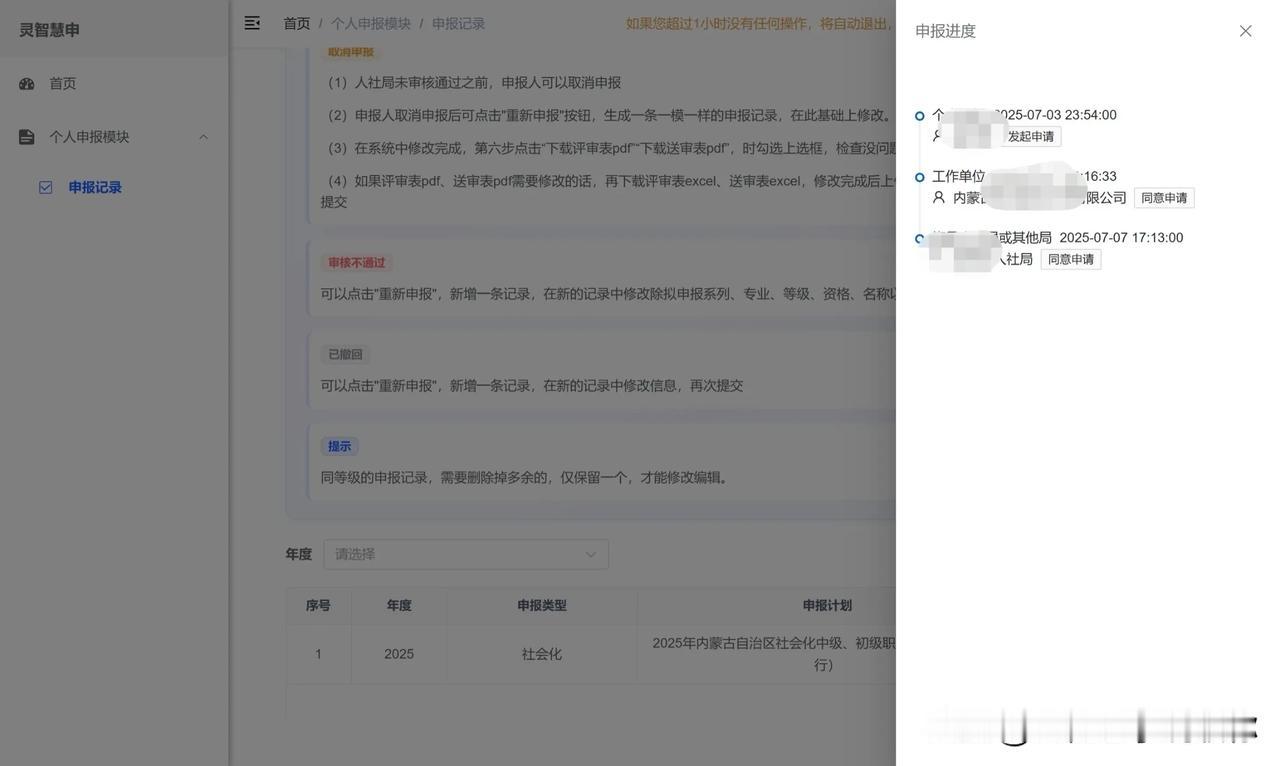Click the 工作单位 timeline dot
This screenshot has width=1280, height=766.
[x=920, y=178]
